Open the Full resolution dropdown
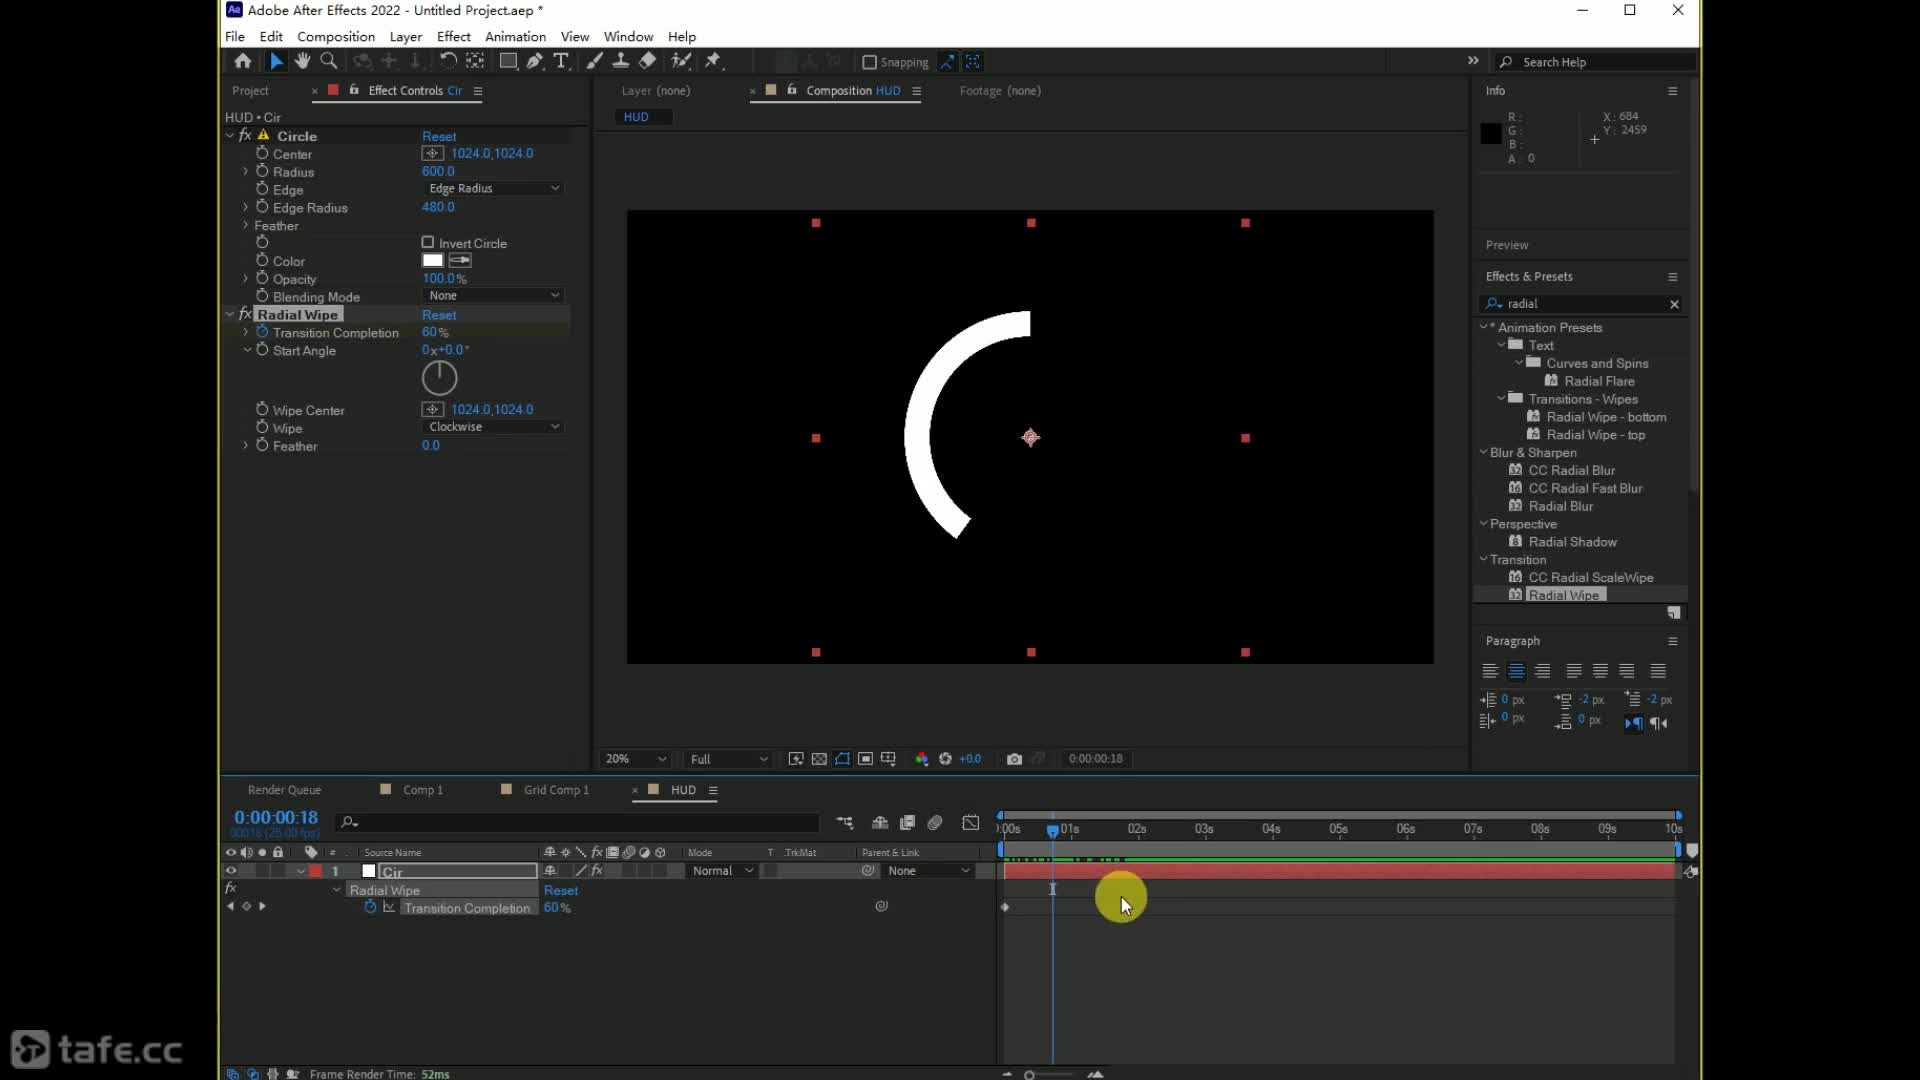Image resolution: width=1920 pixels, height=1080 pixels. click(728, 759)
